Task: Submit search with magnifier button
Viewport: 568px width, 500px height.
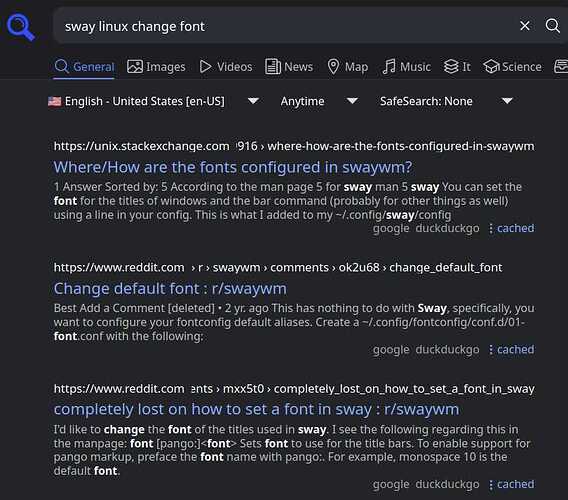Action: [553, 26]
